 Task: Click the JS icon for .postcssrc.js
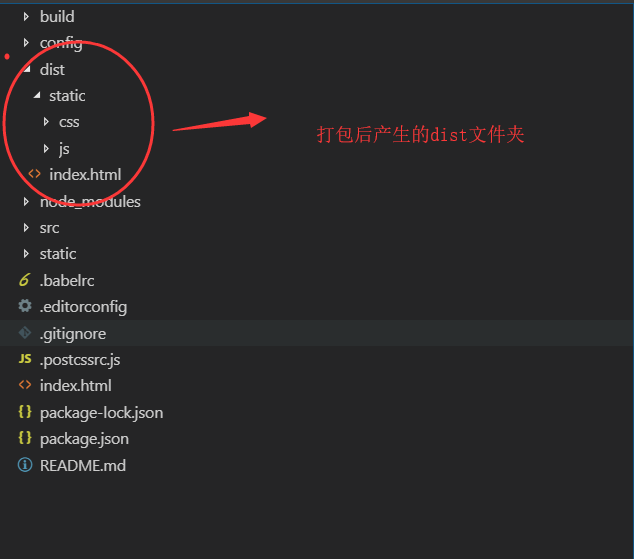(x=25, y=359)
